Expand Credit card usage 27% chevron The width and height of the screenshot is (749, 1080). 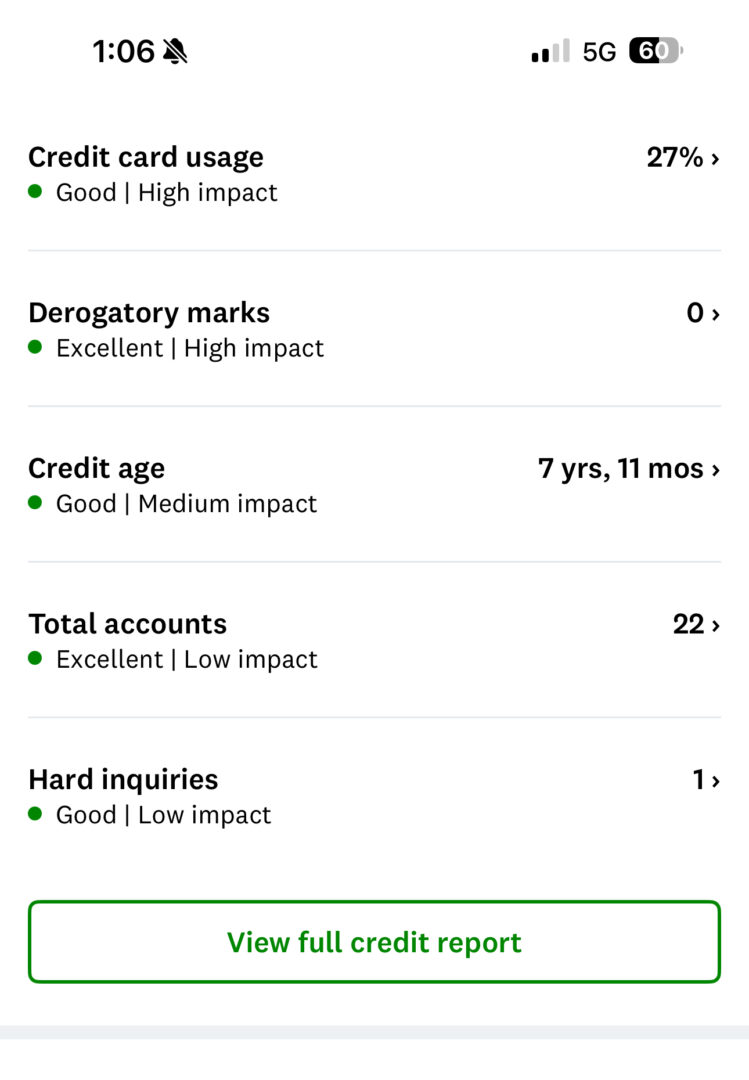(715, 158)
